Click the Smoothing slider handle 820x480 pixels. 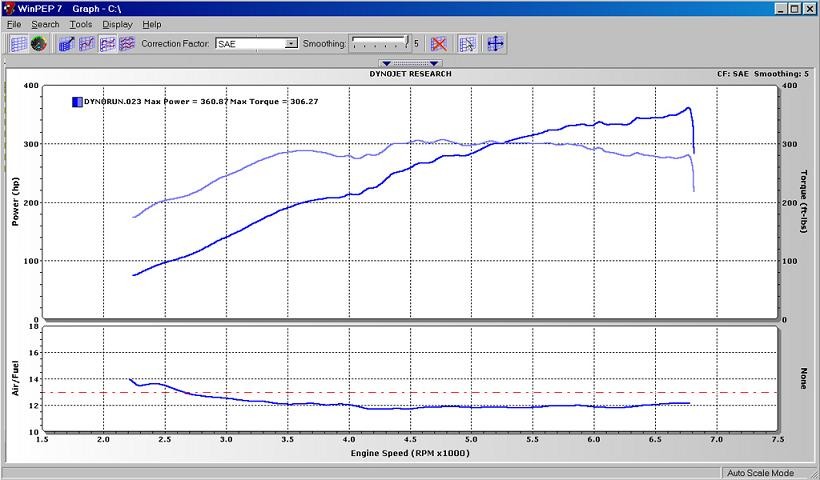[x=407, y=41]
